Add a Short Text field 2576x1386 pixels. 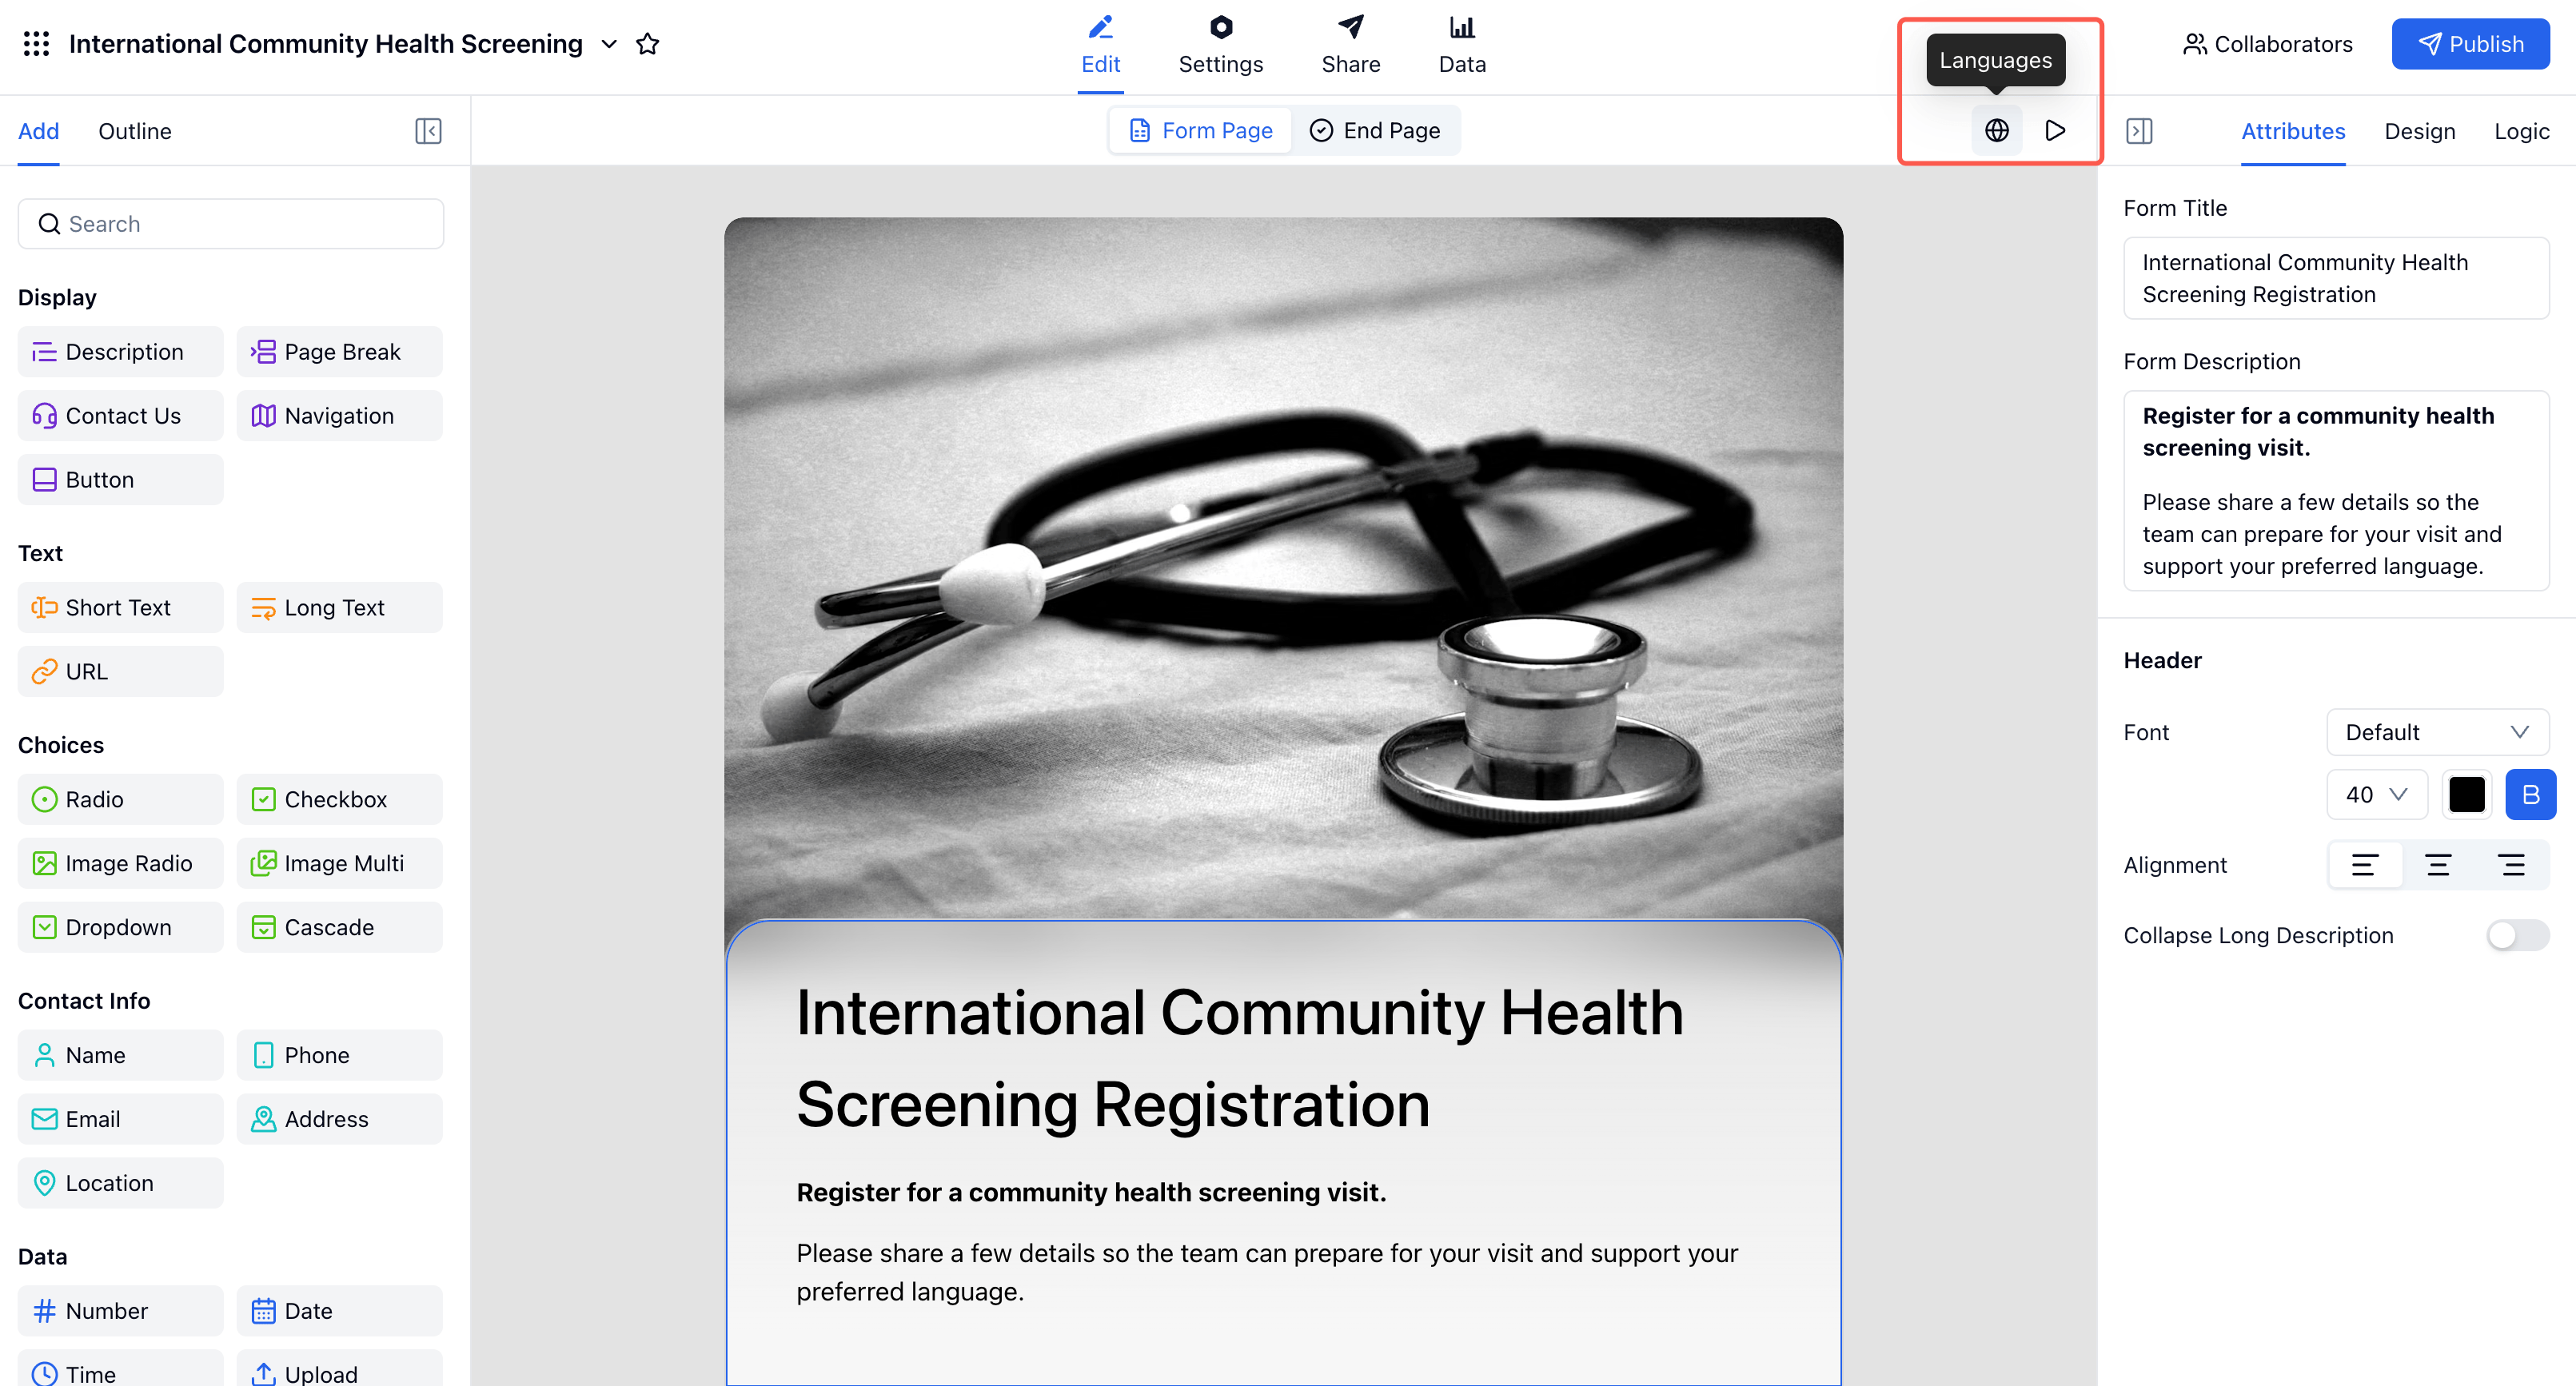click(x=120, y=608)
